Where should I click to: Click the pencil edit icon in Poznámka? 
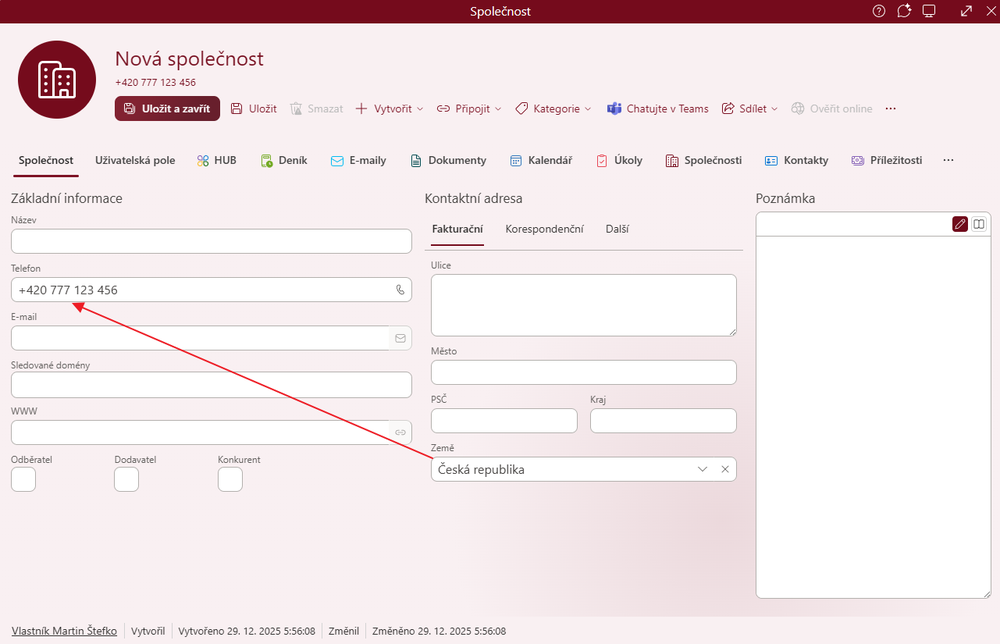(960, 224)
